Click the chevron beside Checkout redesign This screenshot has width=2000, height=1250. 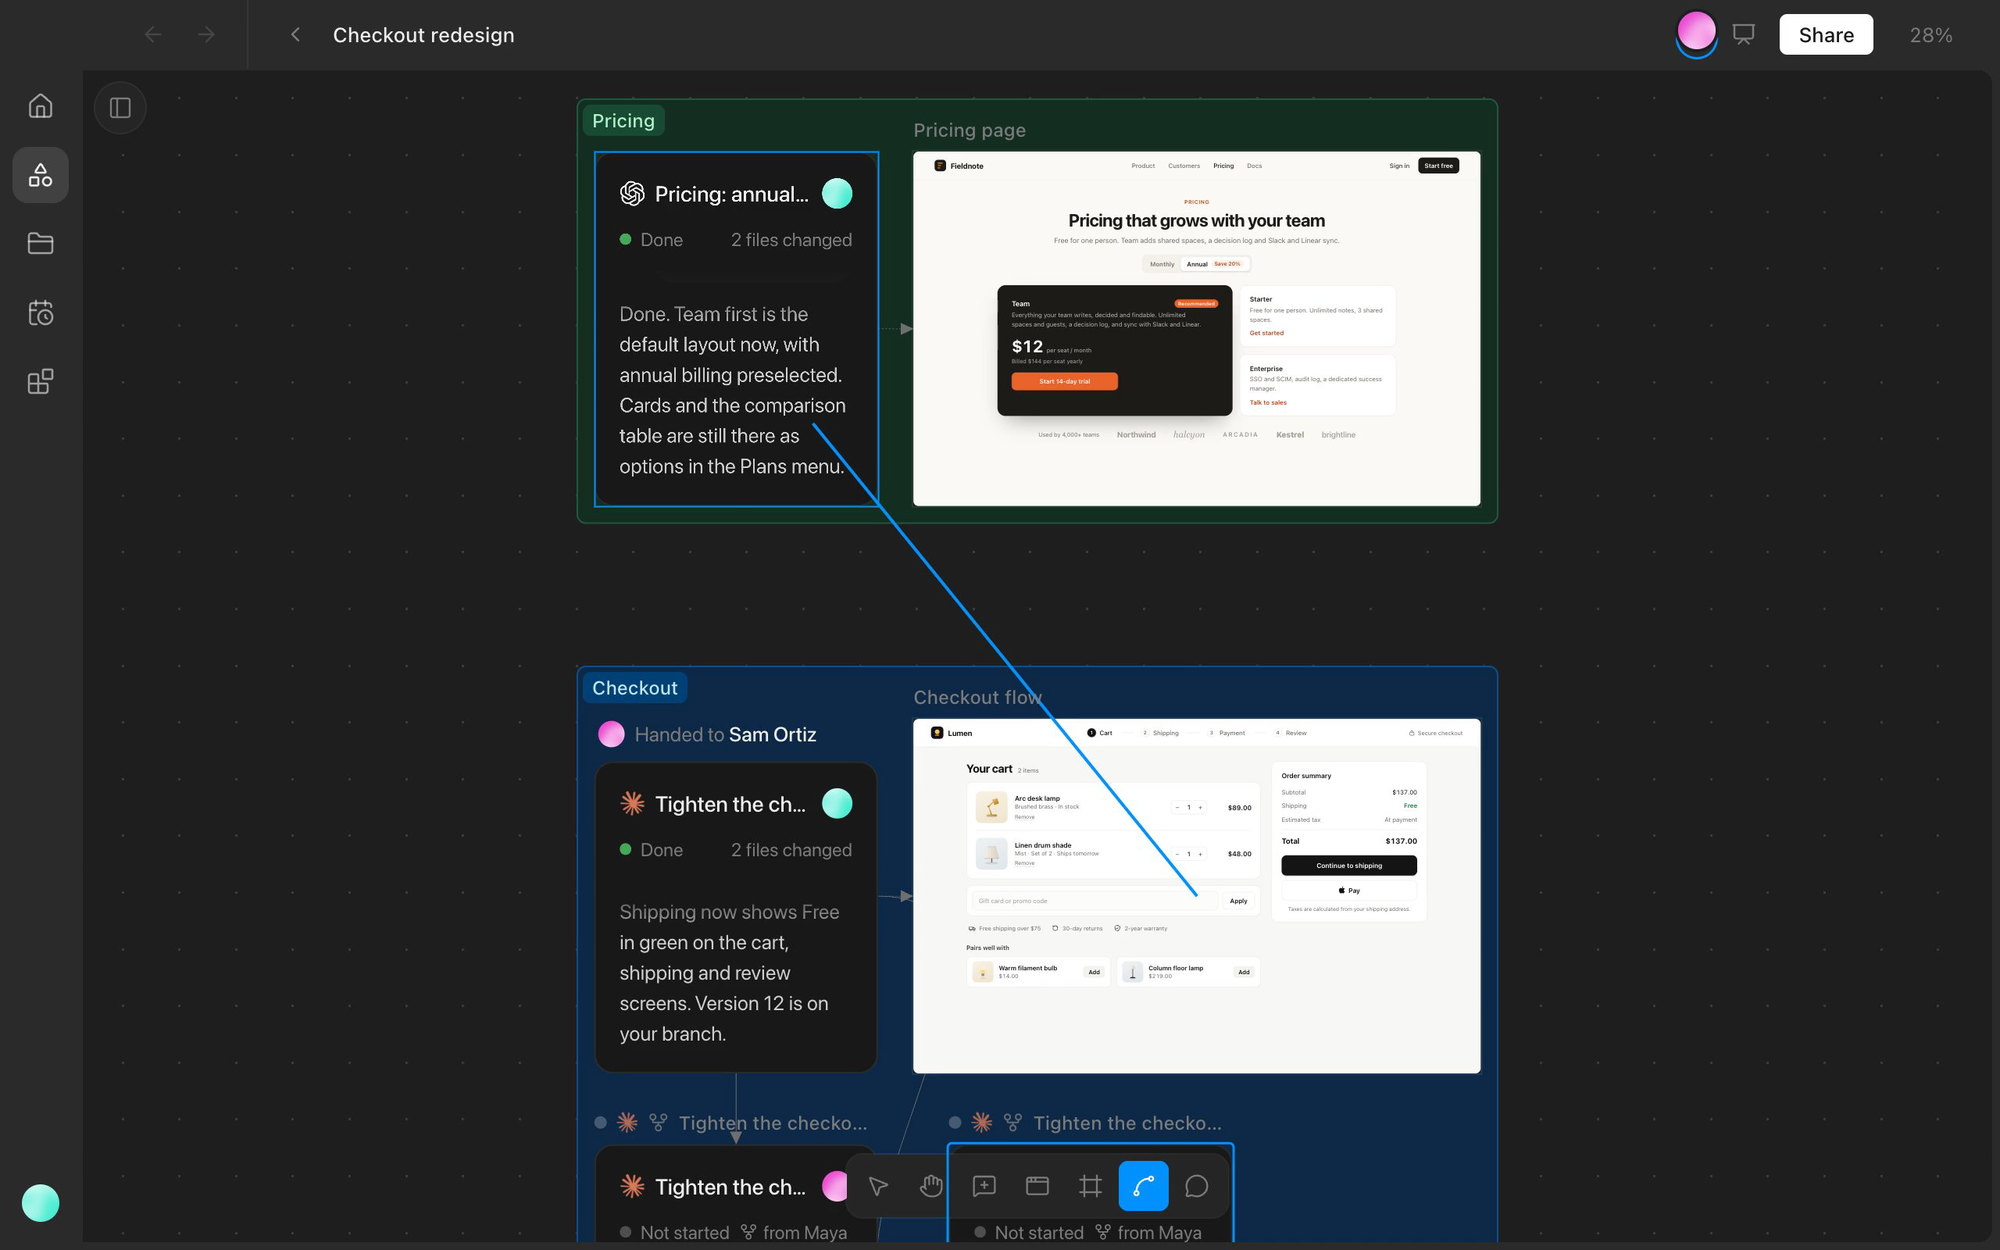(295, 35)
